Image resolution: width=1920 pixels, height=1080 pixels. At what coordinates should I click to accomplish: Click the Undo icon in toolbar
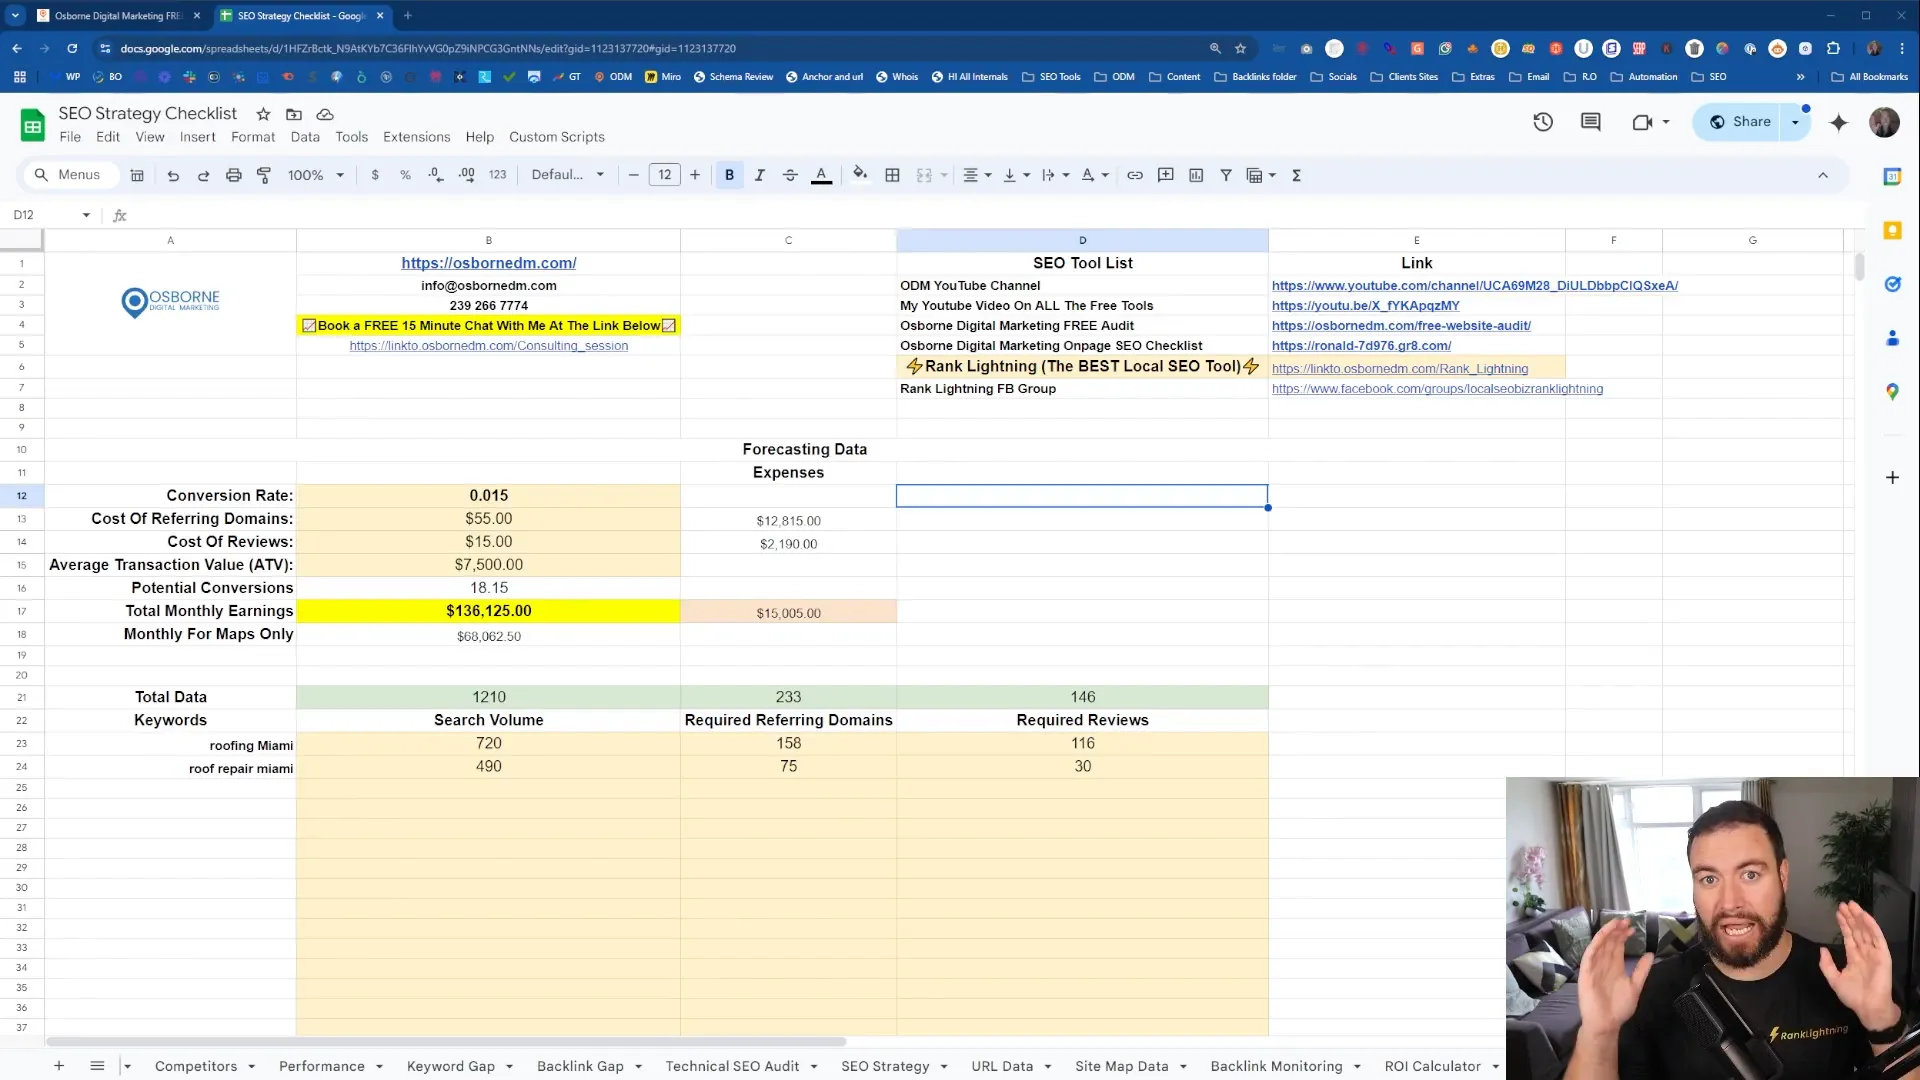173,175
